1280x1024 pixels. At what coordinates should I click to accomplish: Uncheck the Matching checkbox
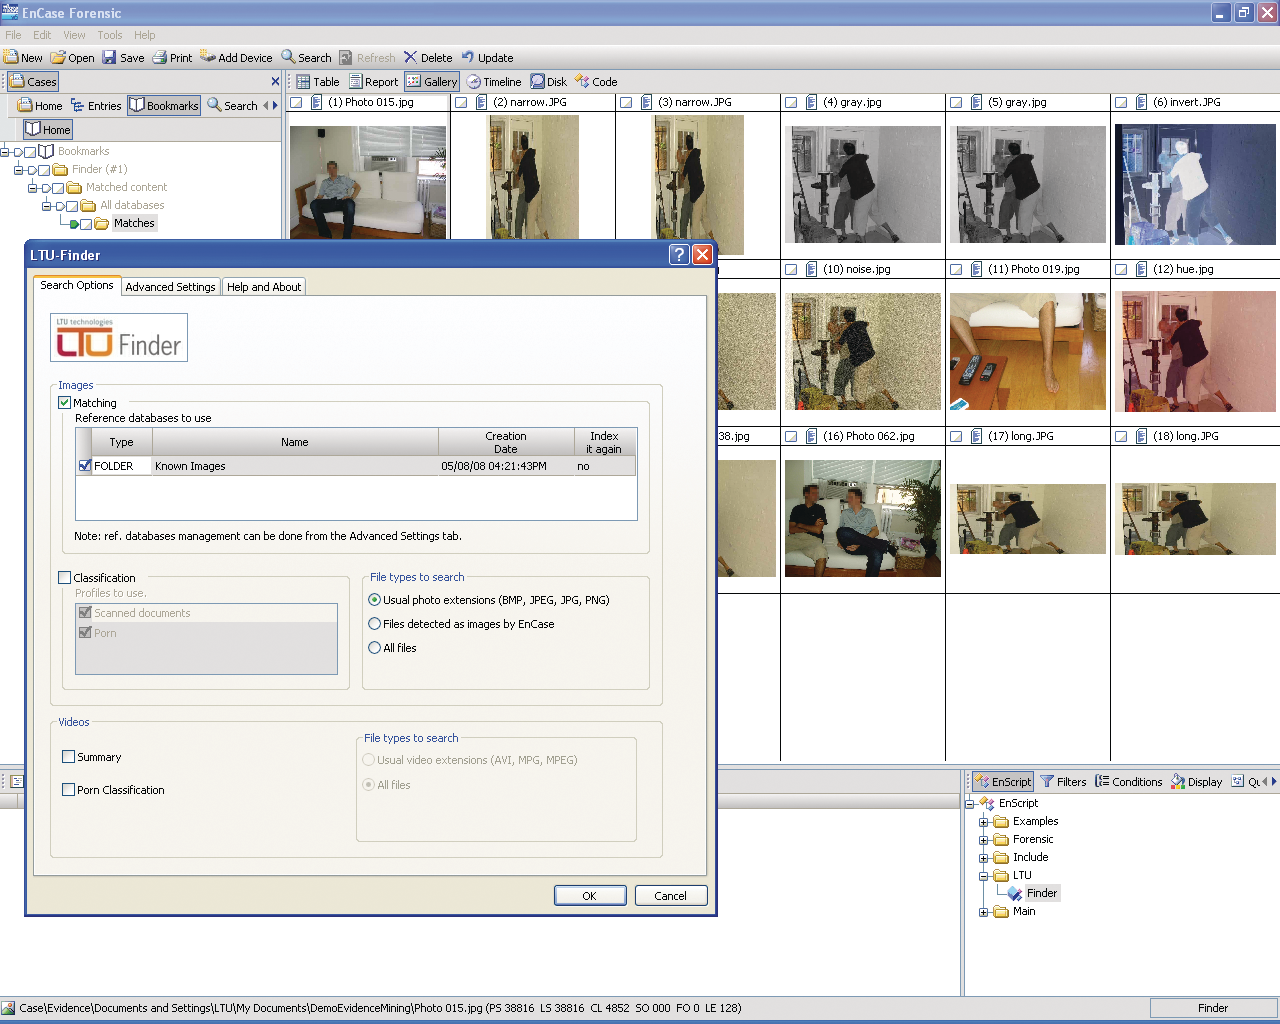(65, 403)
